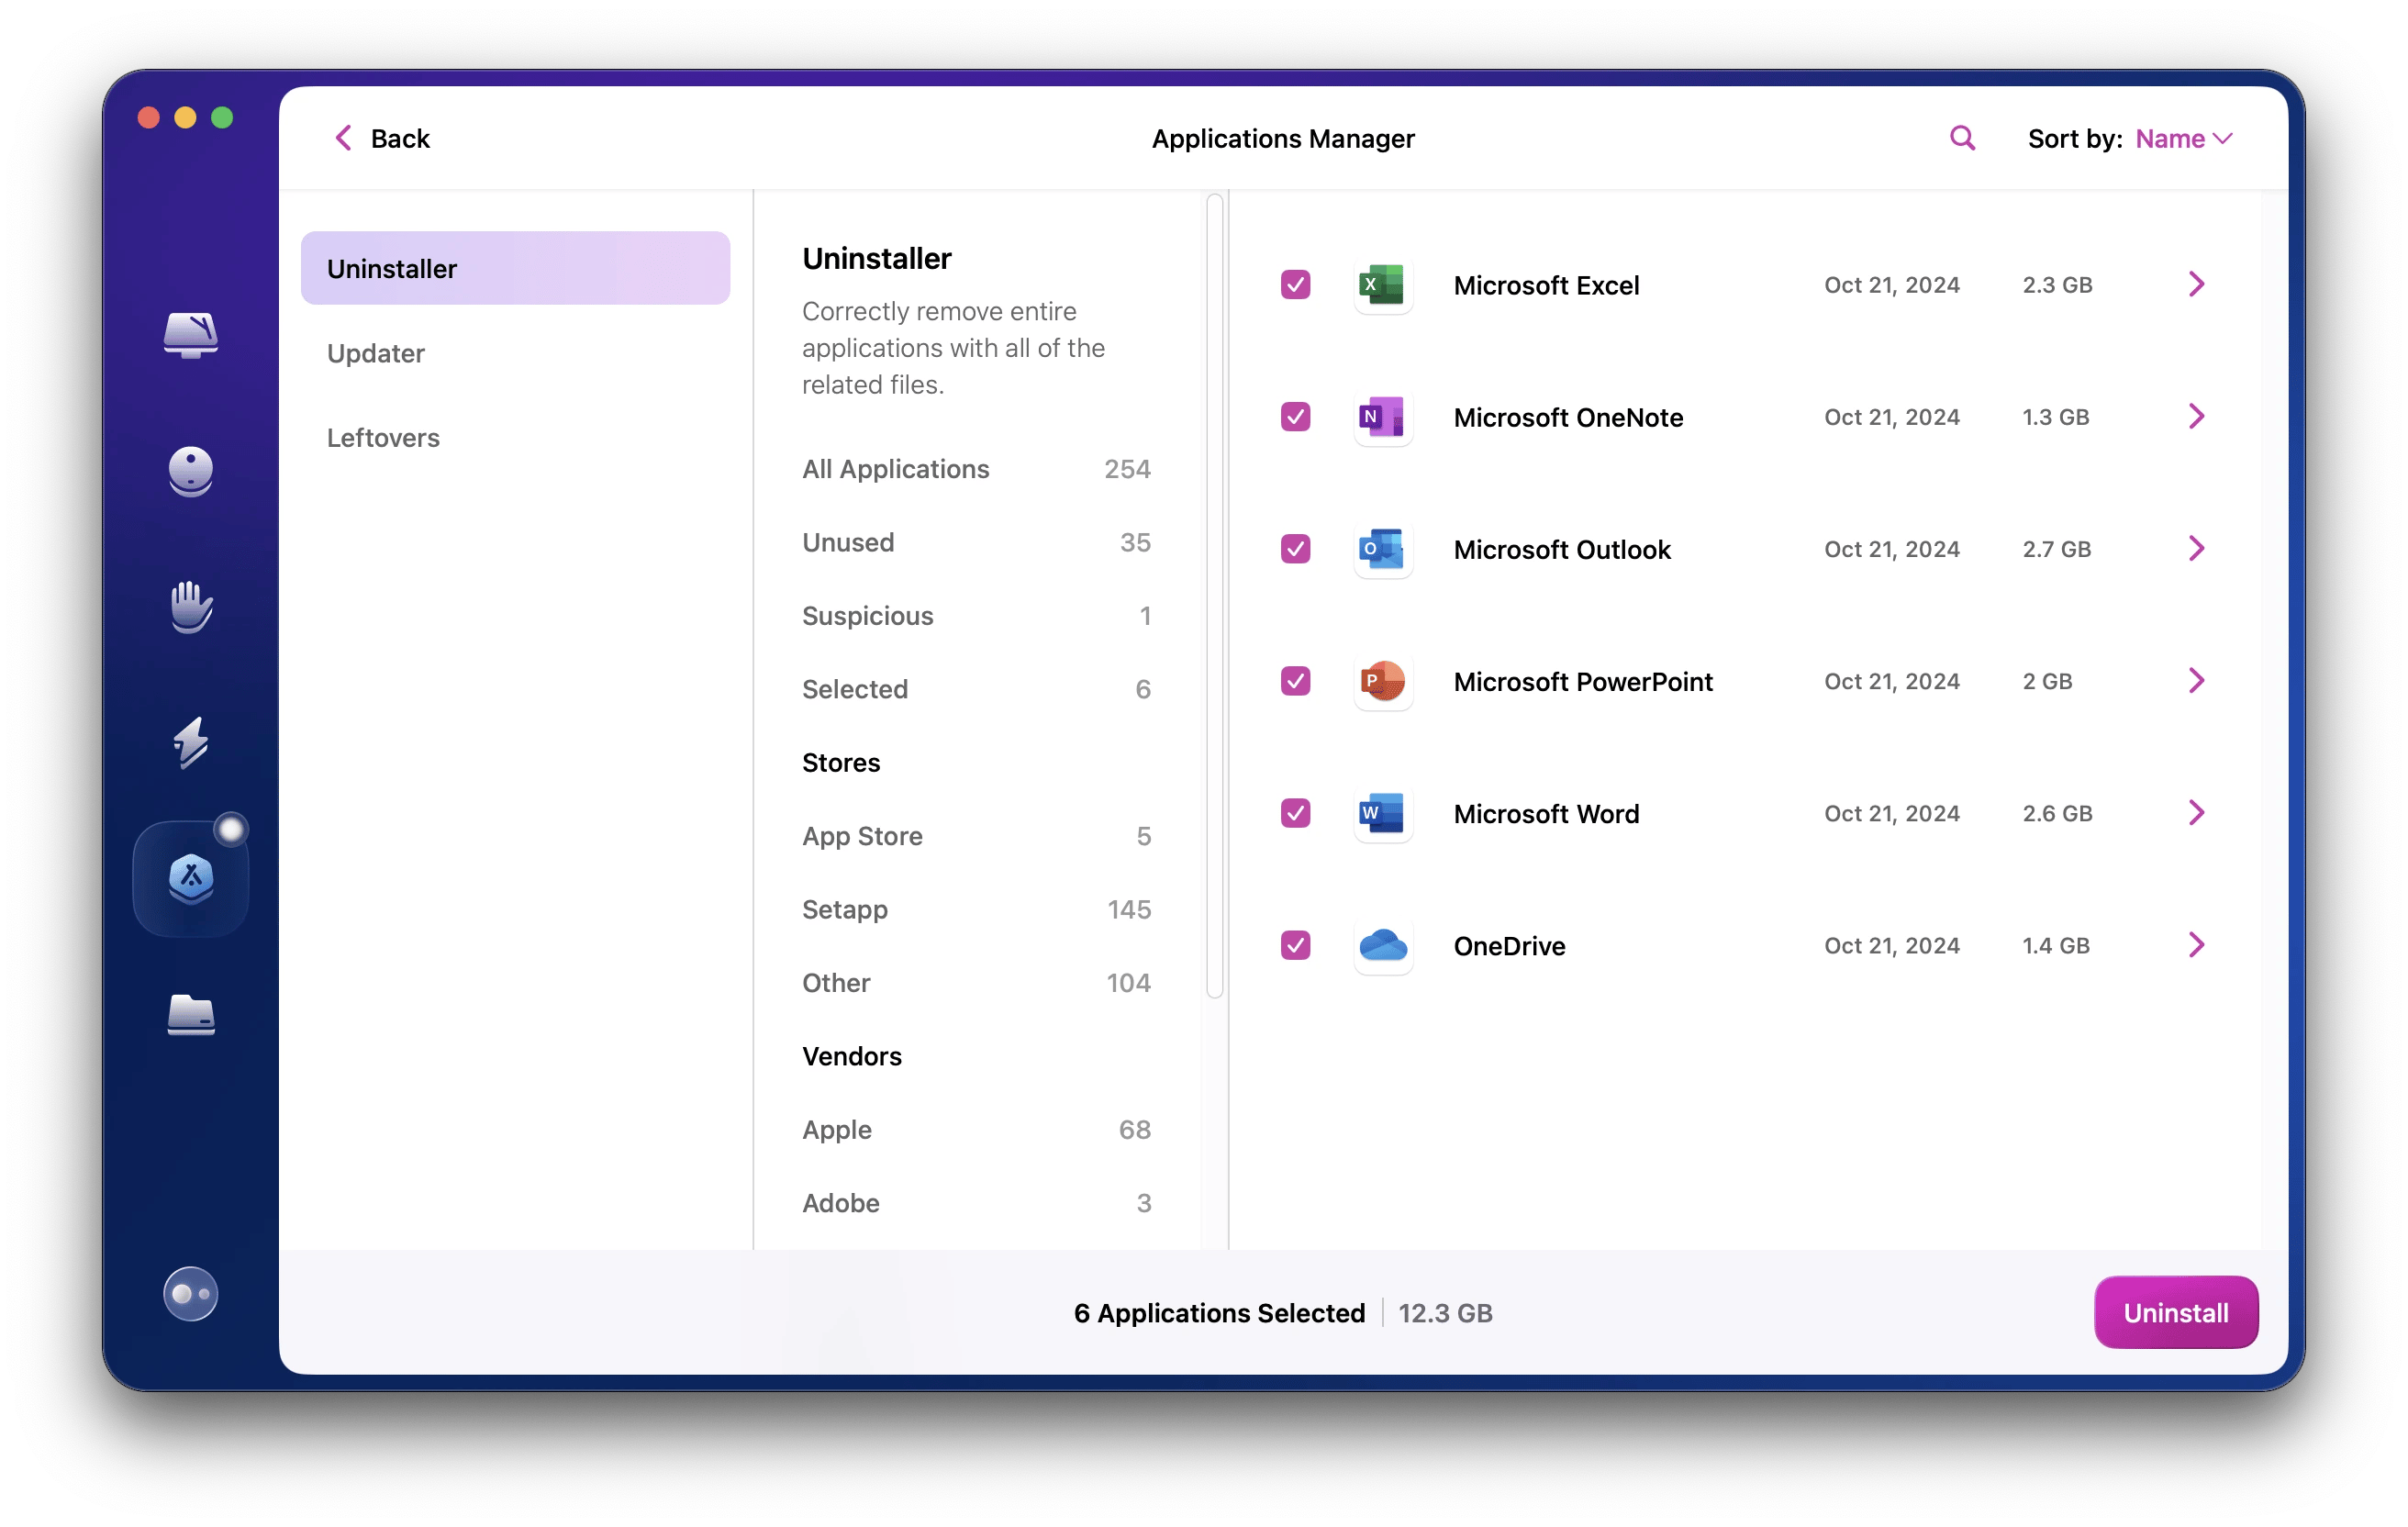This screenshot has width=2408, height=1527.
Task: Expand Microsoft OneNote details chevron
Action: pos(2196,417)
